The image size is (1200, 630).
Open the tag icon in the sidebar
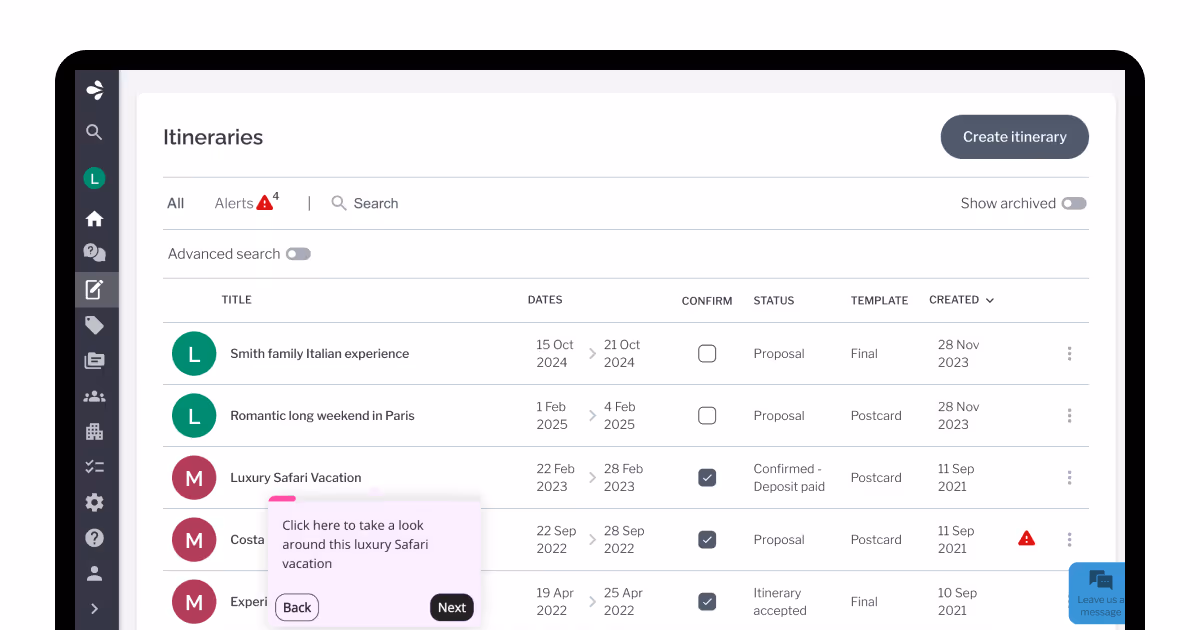point(94,325)
